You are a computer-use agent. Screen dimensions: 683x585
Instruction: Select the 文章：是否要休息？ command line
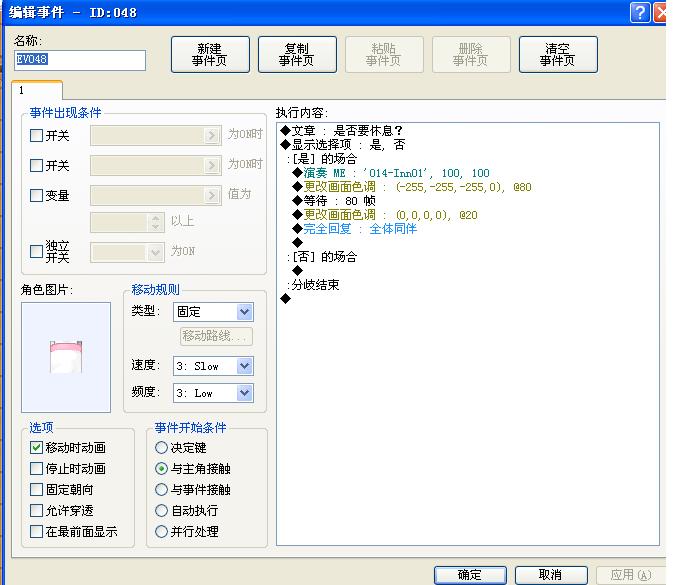[x=342, y=131]
